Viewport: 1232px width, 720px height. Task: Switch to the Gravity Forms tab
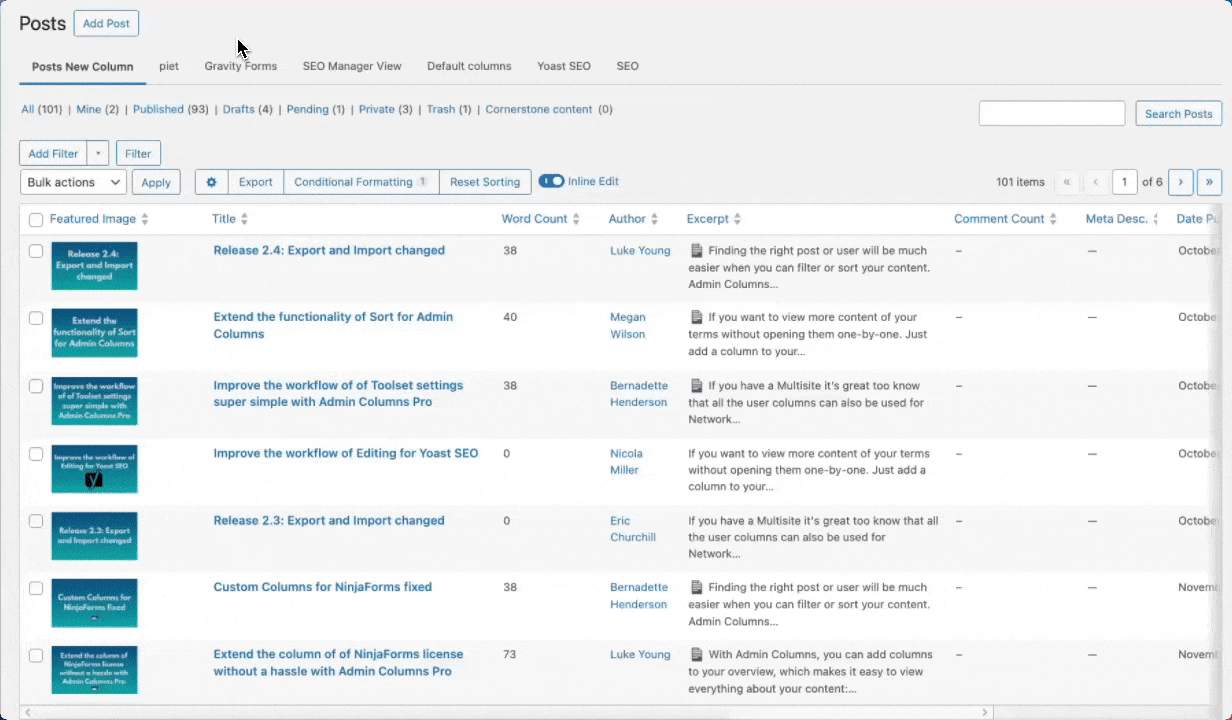(x=240, y=66)
